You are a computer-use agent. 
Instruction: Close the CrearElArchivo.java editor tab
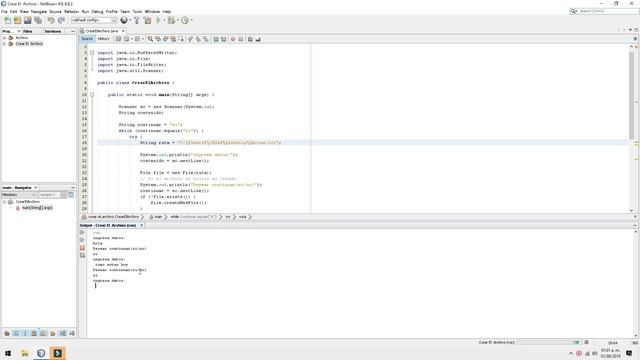(x=123, y=31)
